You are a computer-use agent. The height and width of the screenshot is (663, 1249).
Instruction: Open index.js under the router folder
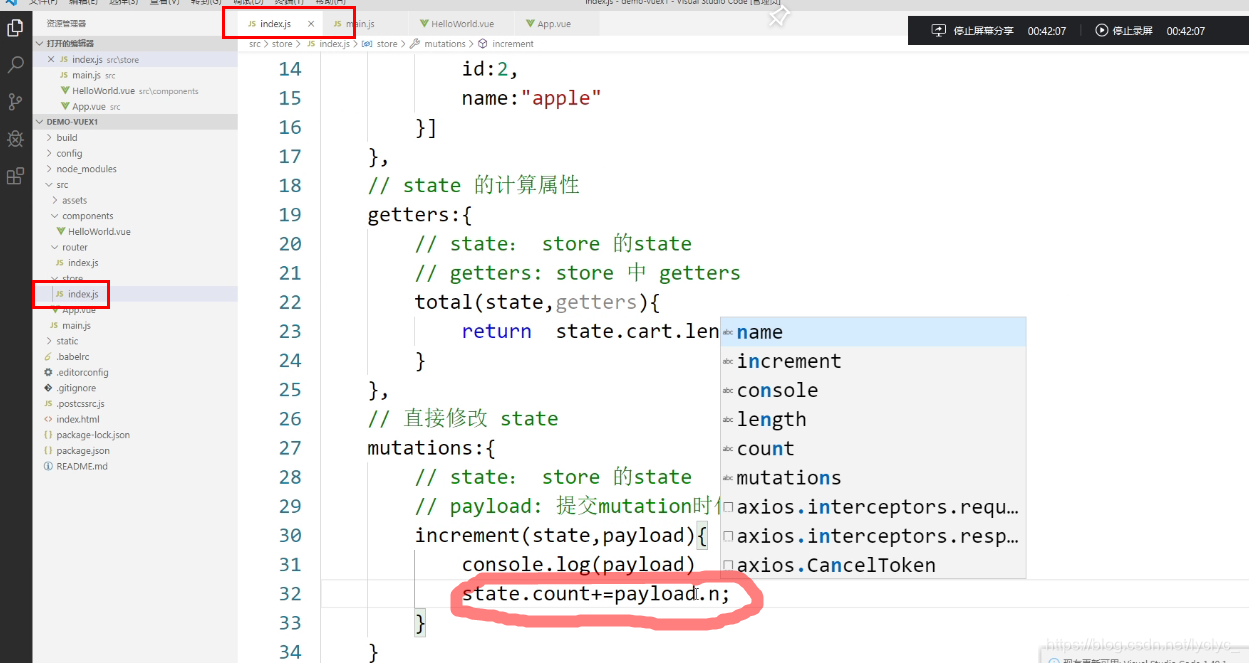coord(83,263)
